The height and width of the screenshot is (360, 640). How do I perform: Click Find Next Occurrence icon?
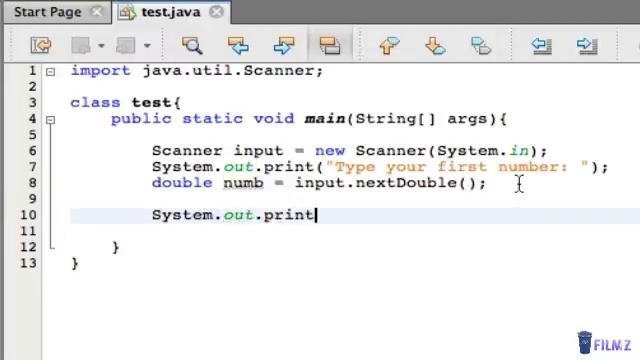284,45
